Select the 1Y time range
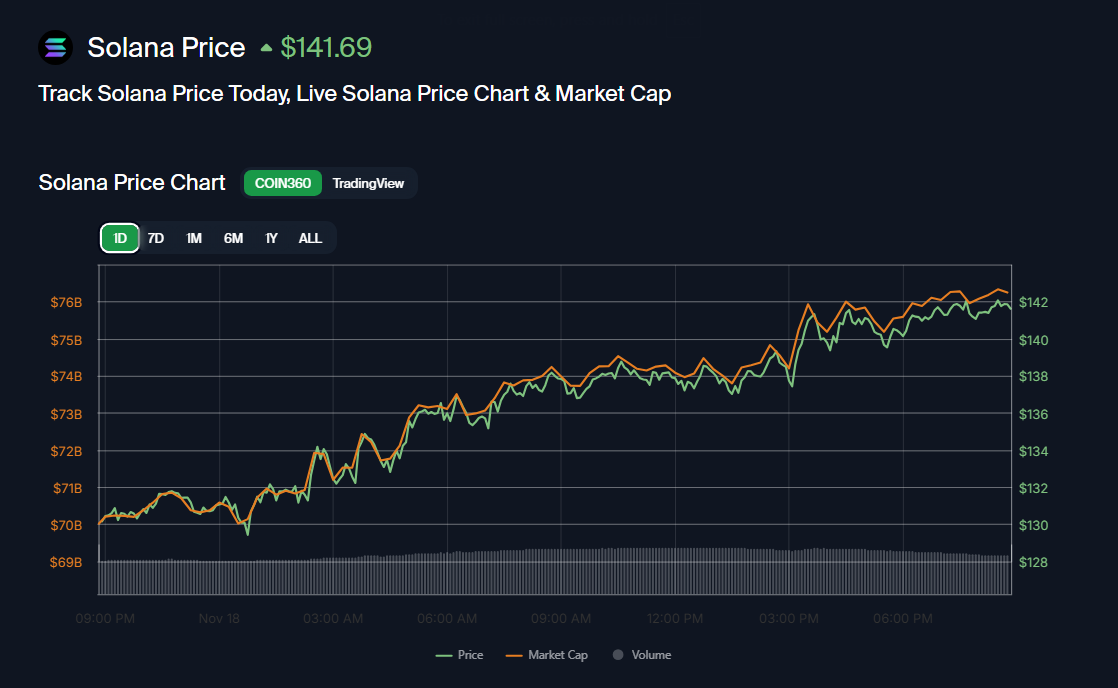Viewport: 1118px width, 688px height. coord(271,238)
